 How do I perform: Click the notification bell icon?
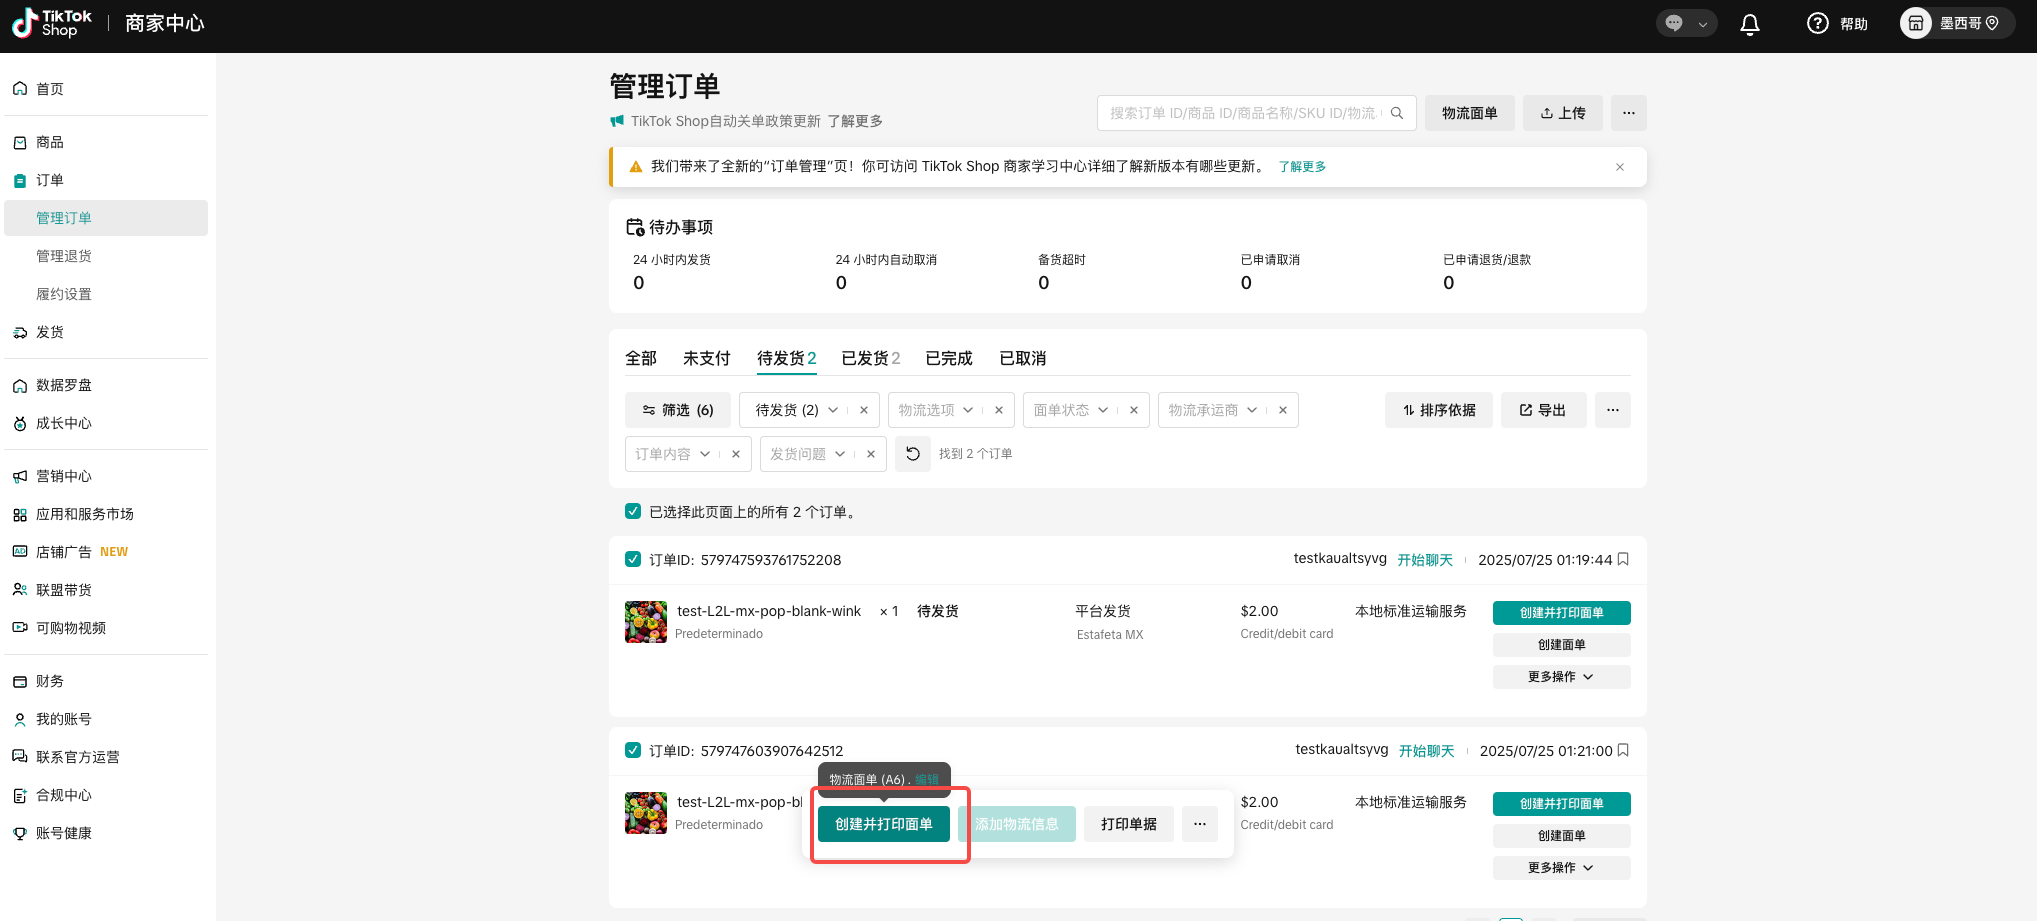[x=1749, y=24]
